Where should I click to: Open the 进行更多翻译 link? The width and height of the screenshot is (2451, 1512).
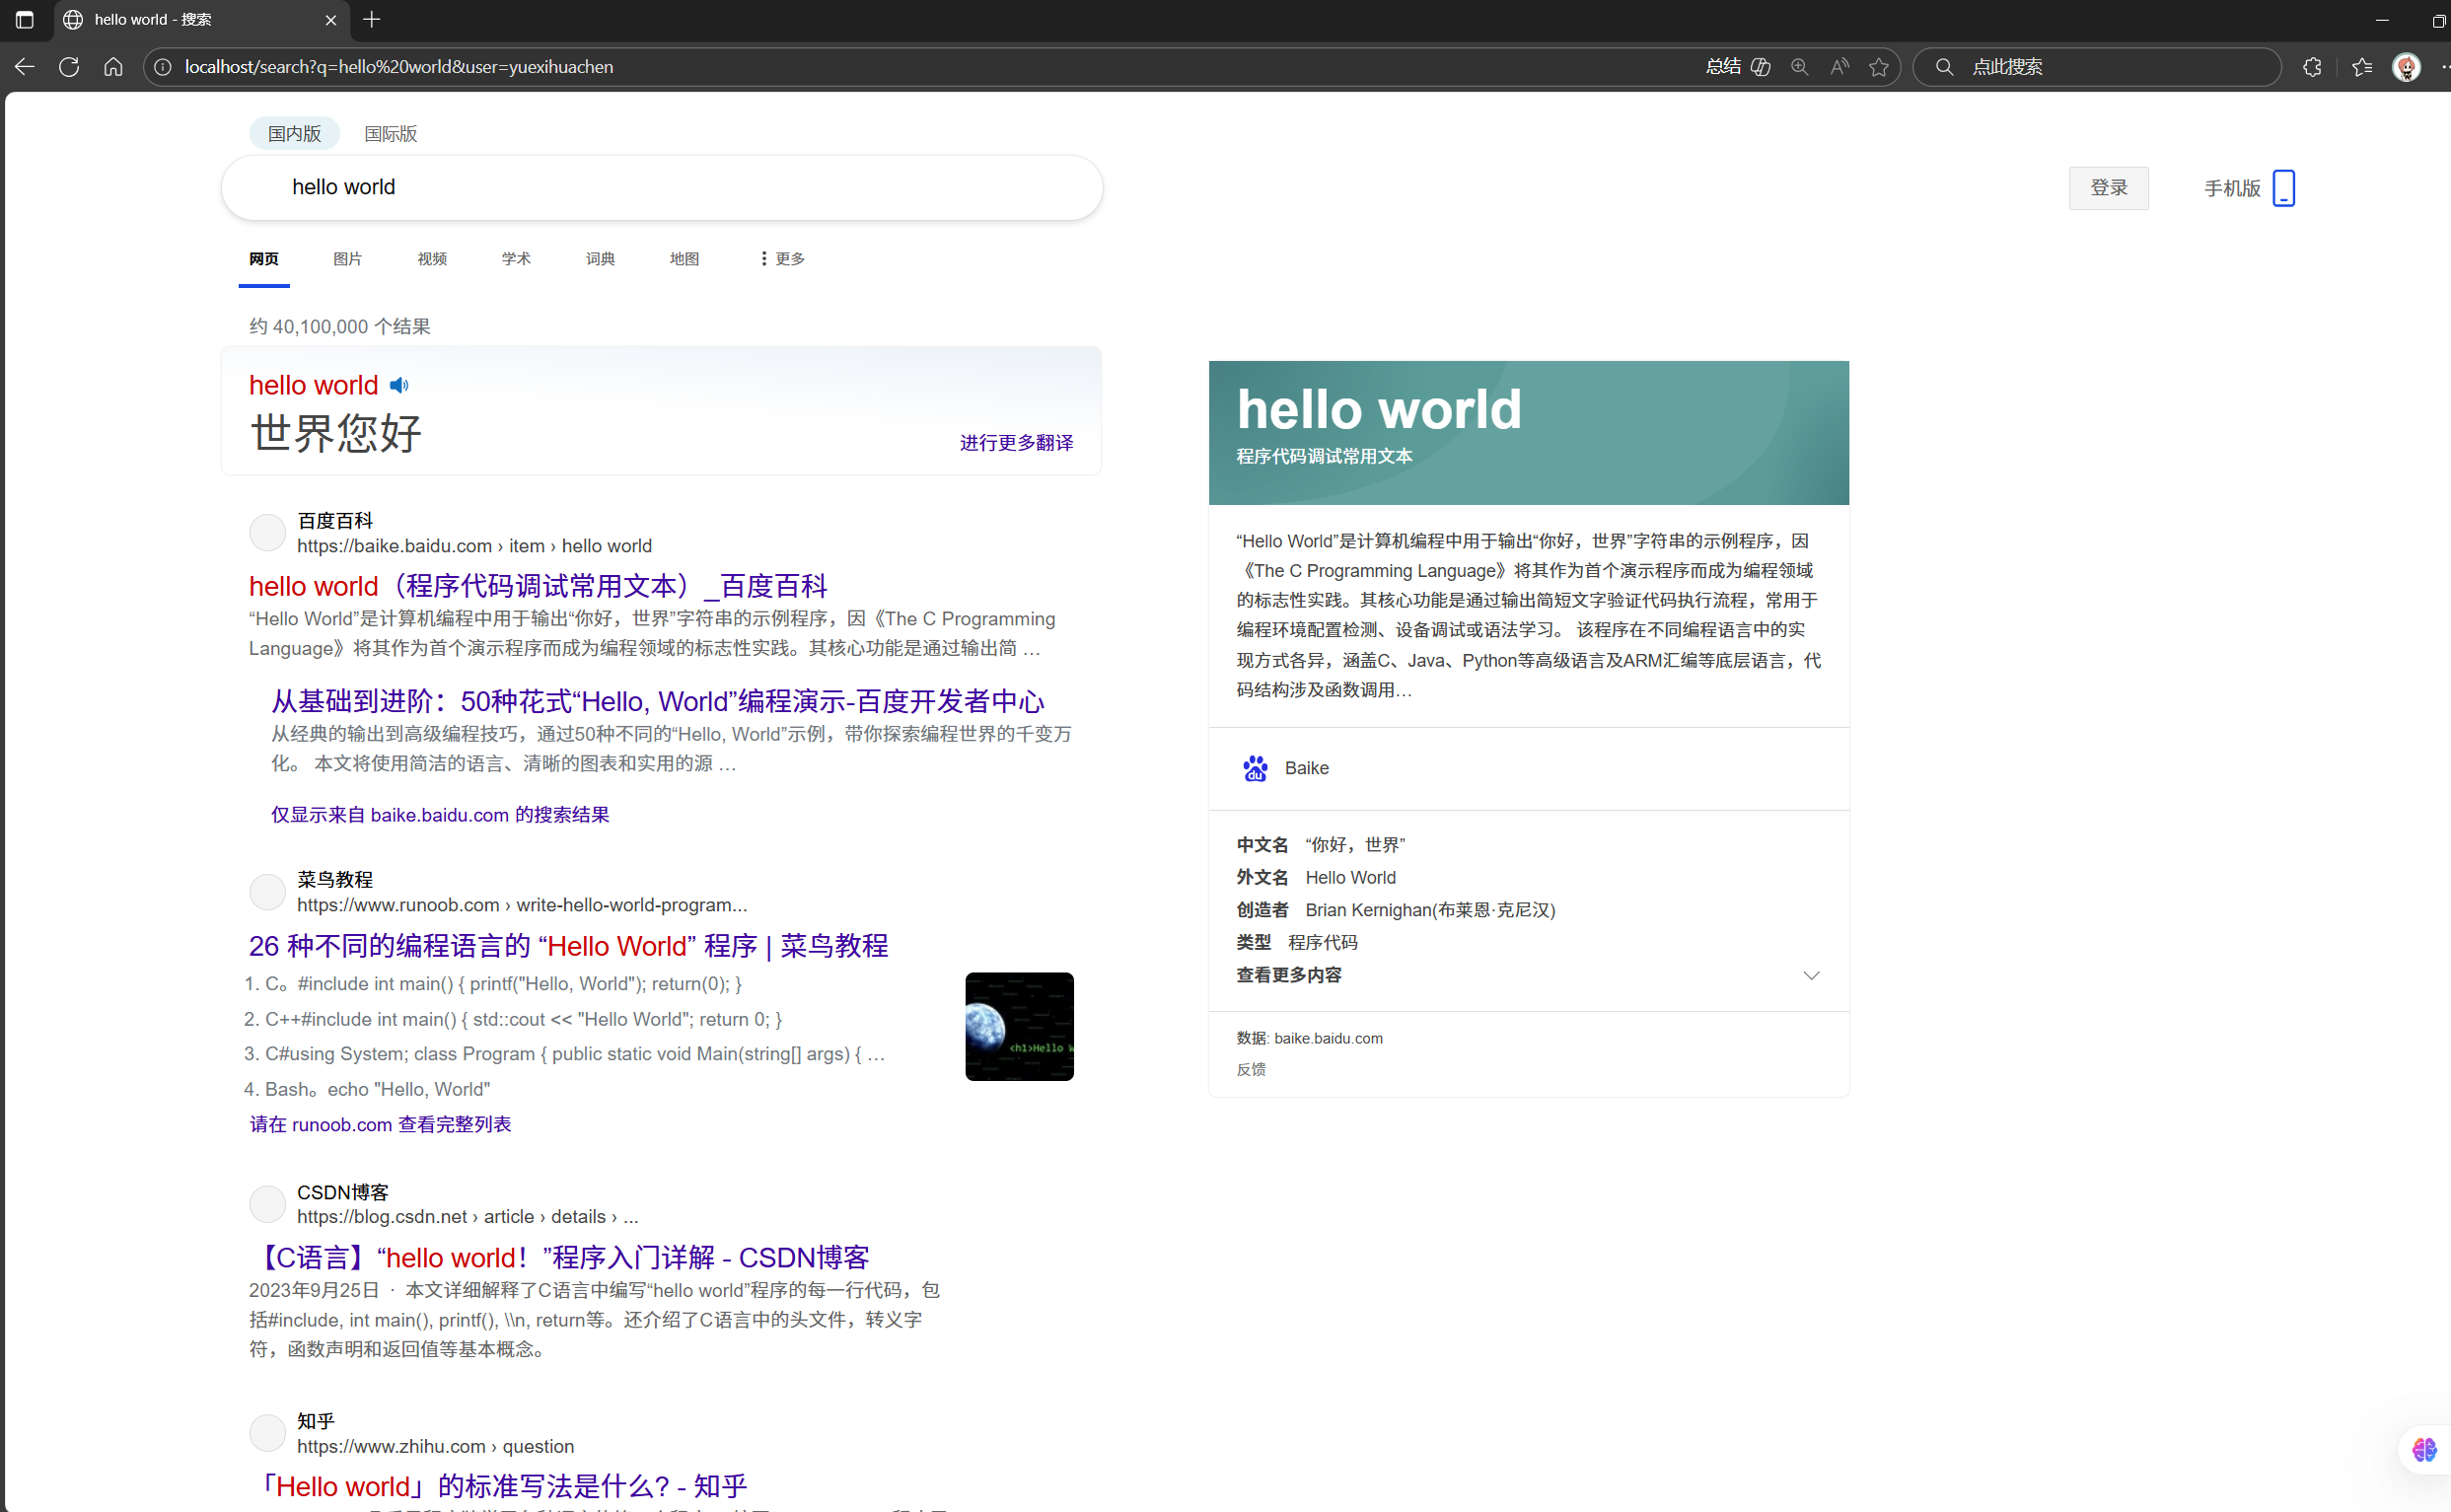[1016, 443]
